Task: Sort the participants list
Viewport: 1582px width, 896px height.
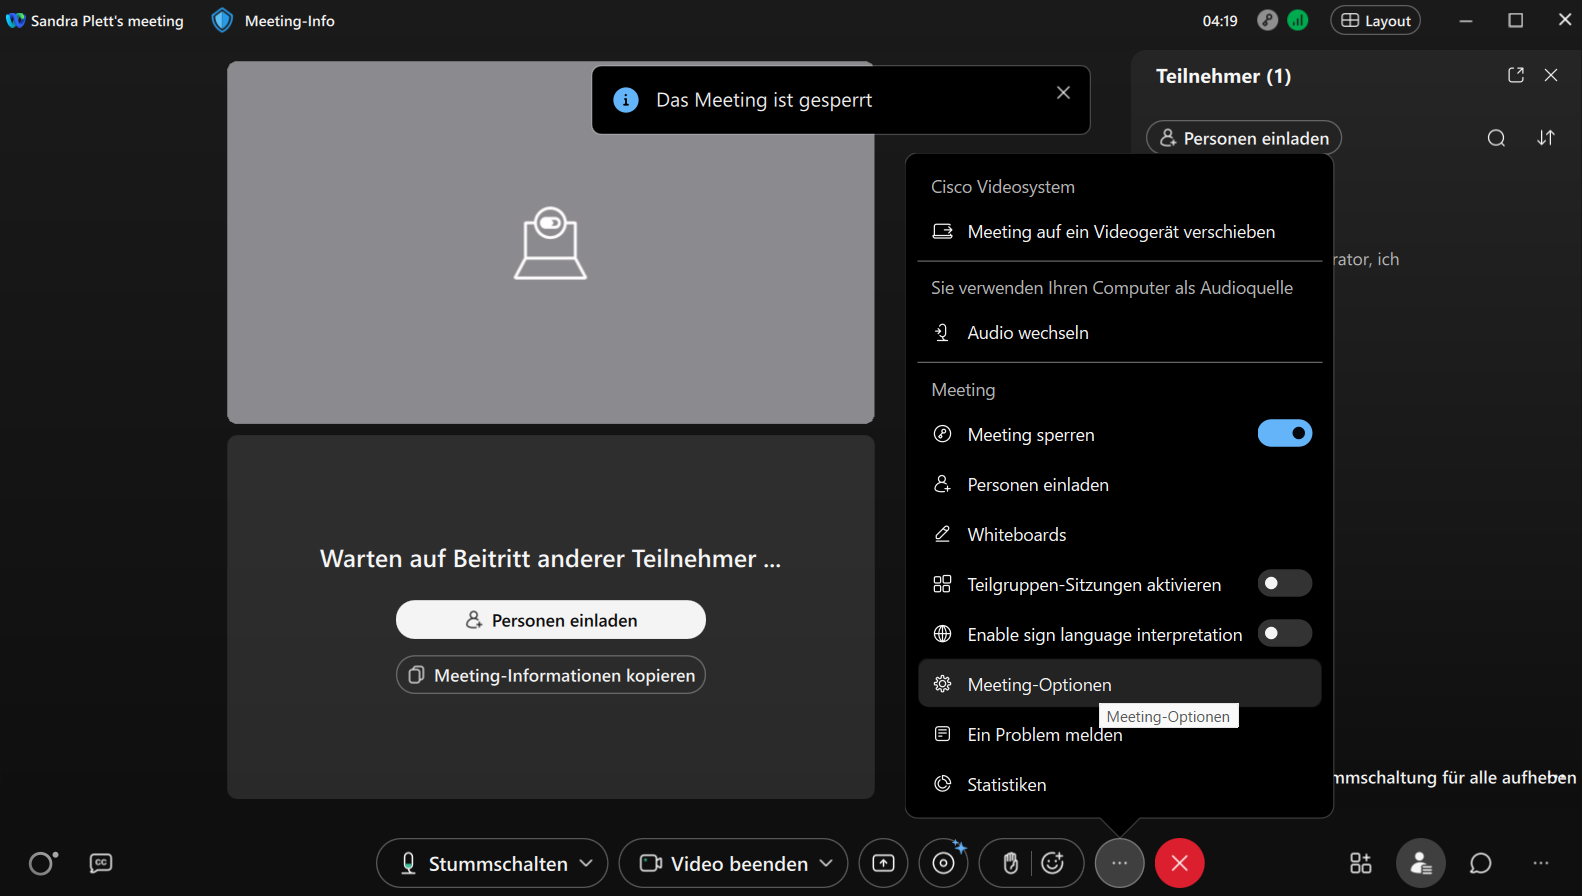Action: point(1546,138)
